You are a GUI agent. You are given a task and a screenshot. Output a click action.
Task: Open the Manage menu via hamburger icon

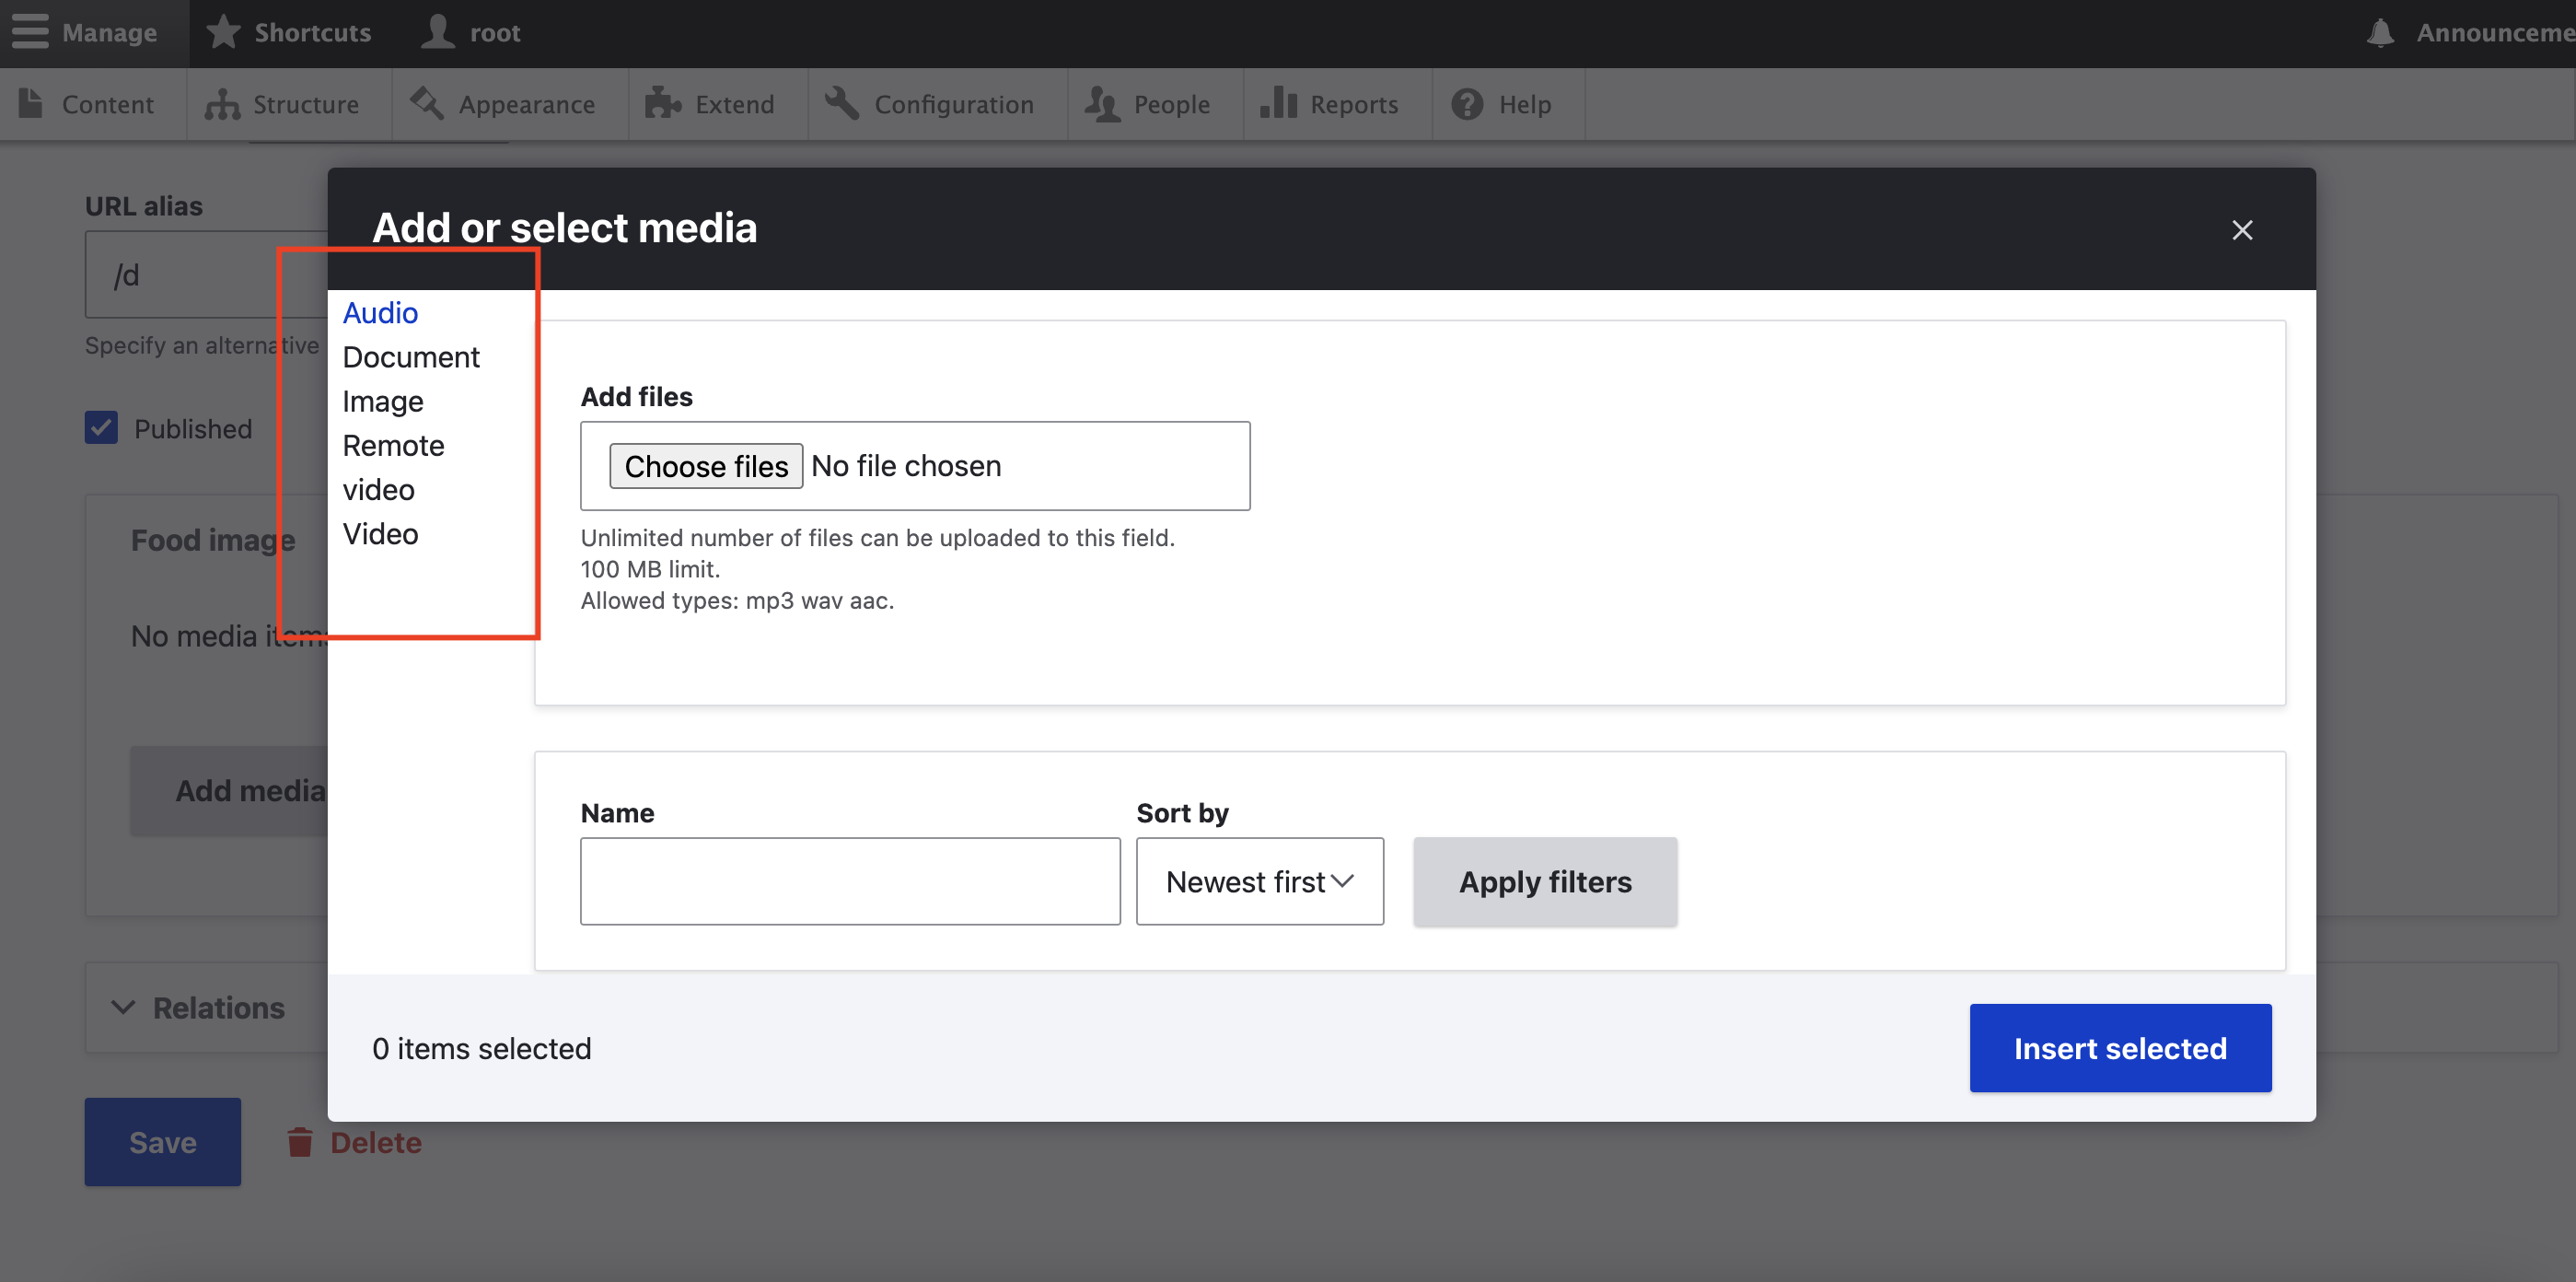(29, 31)
